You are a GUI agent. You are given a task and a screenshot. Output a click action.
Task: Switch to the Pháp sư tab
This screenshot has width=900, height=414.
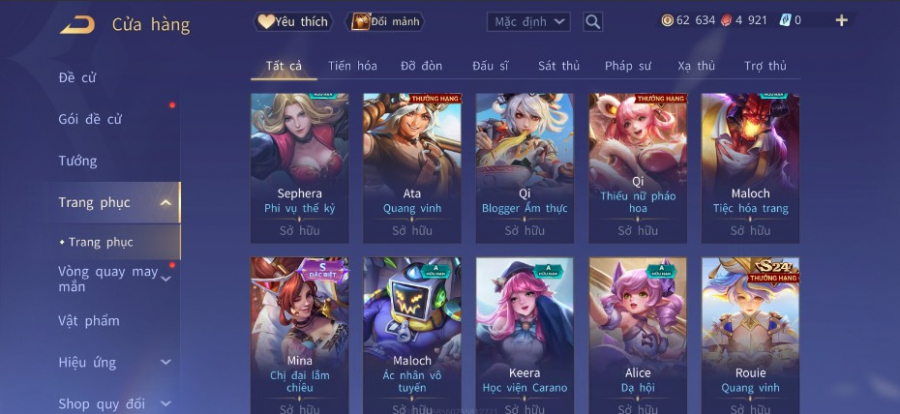(x=628, y=66)
